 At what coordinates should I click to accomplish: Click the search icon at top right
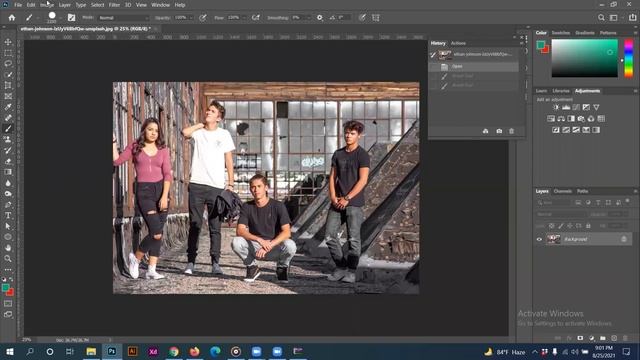click(601, 18)
